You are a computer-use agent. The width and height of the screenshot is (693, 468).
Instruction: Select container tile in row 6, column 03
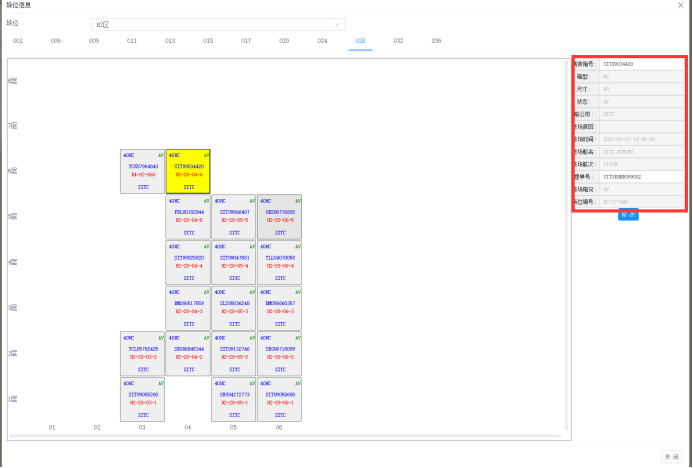[142, 170]
